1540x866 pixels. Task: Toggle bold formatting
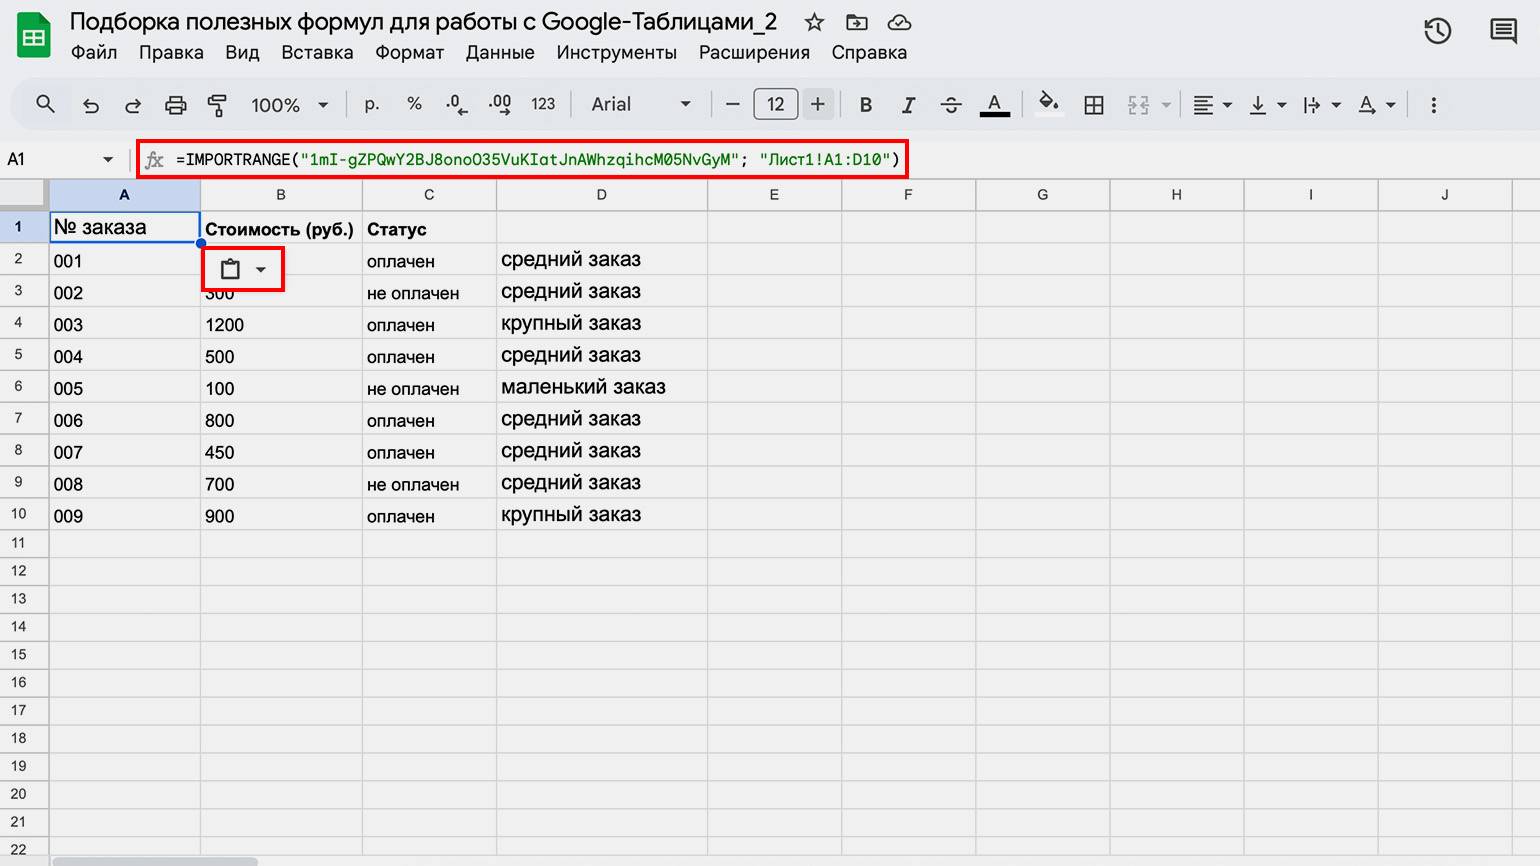pos(866,105)
